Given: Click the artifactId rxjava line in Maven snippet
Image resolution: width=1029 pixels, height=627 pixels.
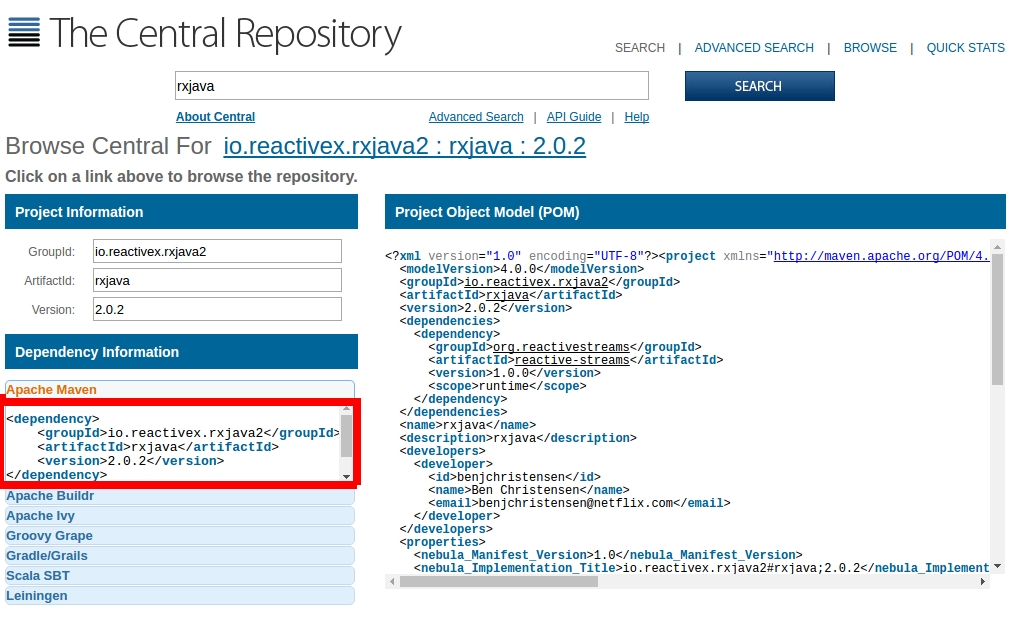Looking at the screenshot, I should tap(158, 447).
